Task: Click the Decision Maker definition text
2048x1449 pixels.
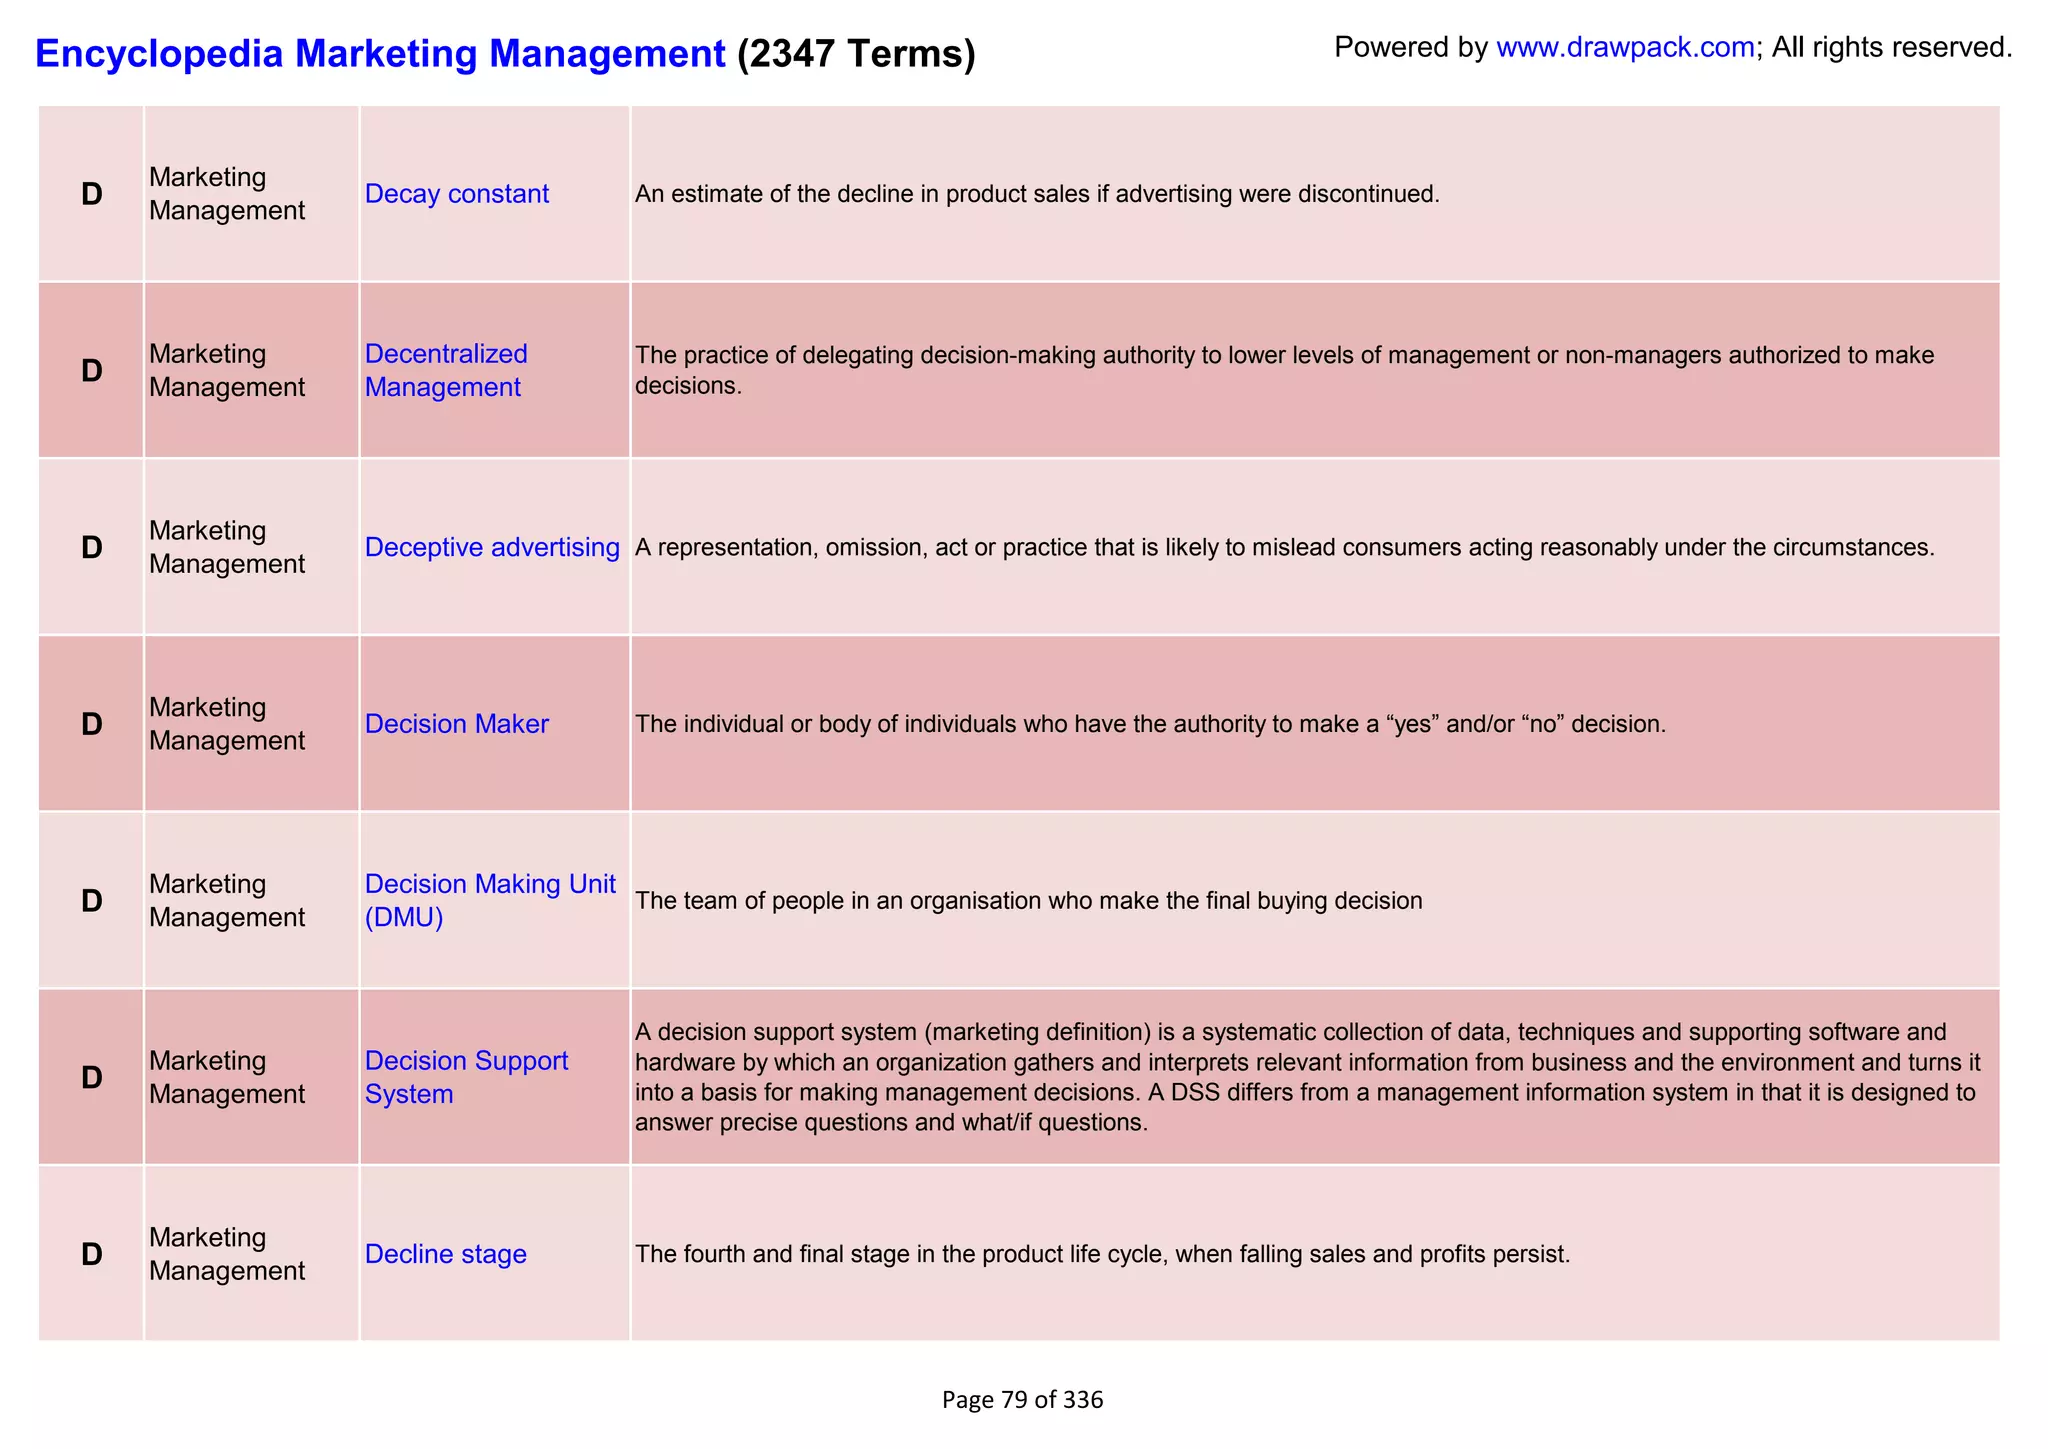Action: pyautogui.click(x=1150, y=724)
